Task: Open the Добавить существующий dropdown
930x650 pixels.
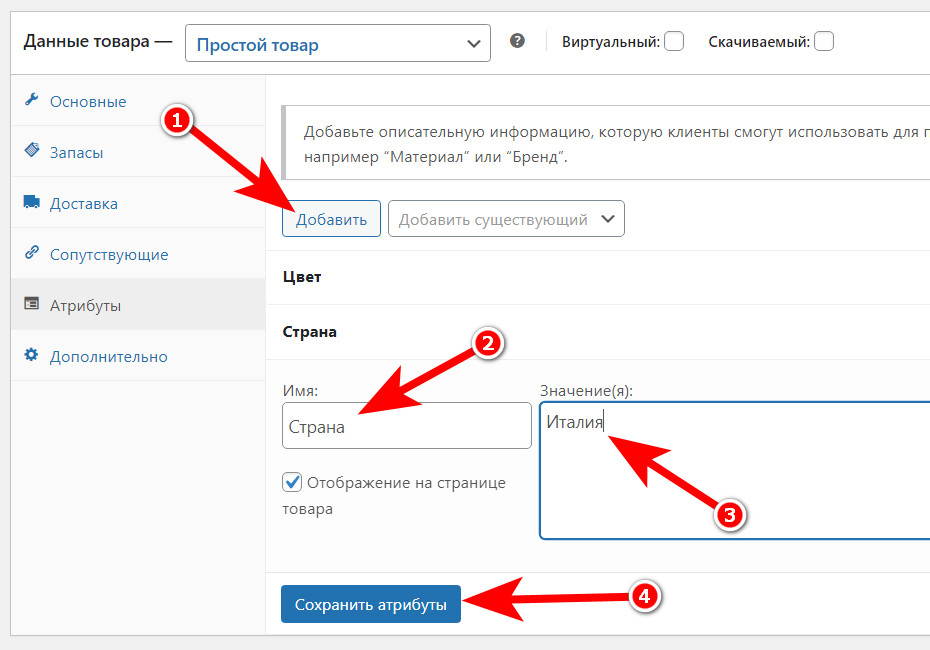Action: pyautogui.click(x=506, y=219)
